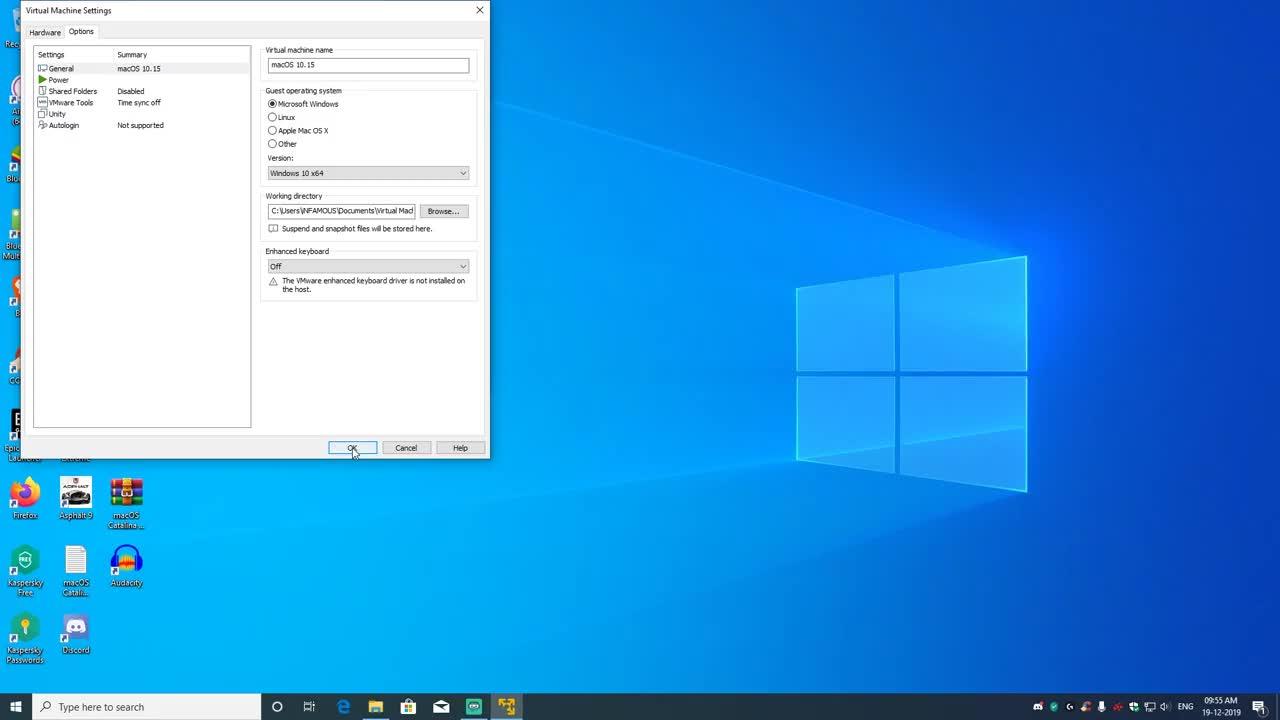Switch to the Hardware tab

[x=44, y=32]
